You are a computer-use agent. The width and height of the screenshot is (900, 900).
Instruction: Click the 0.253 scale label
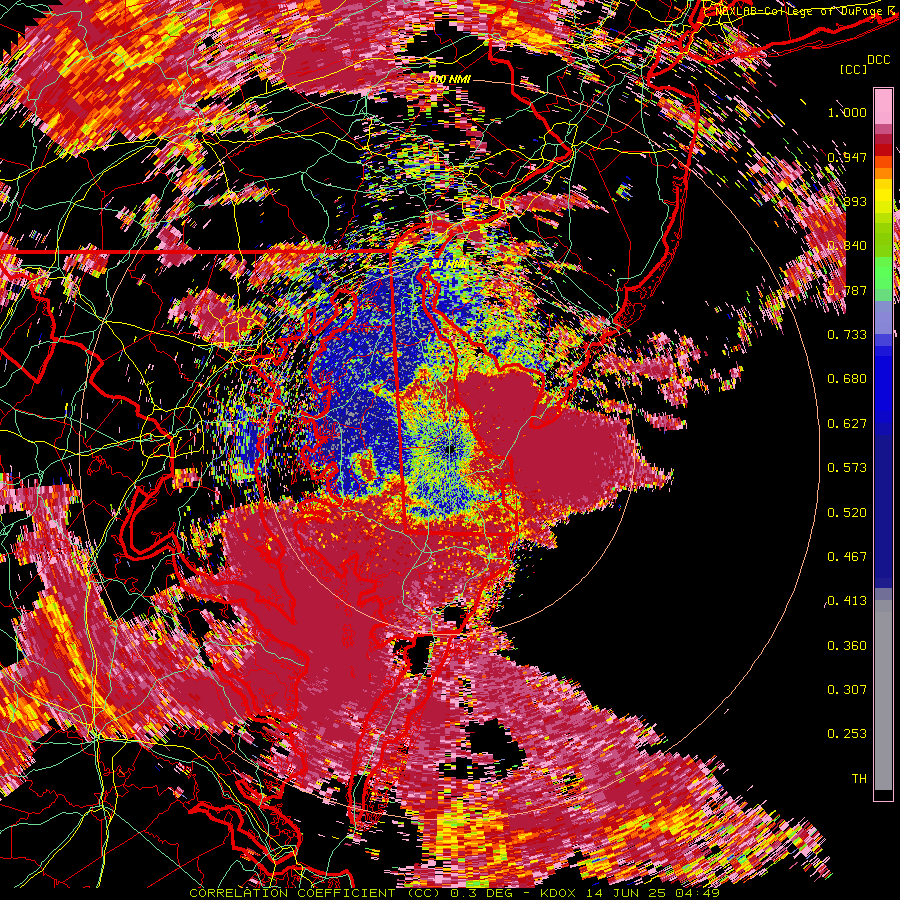847,734
